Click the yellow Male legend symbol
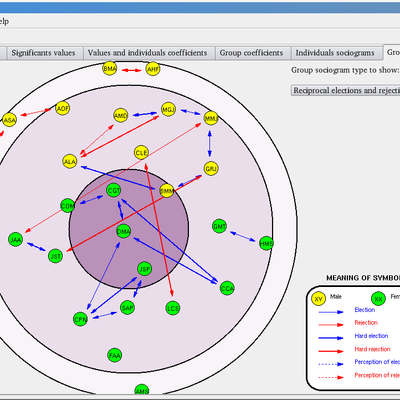The image size is (400, 400). pyautogui.click(x=318, y=299)
